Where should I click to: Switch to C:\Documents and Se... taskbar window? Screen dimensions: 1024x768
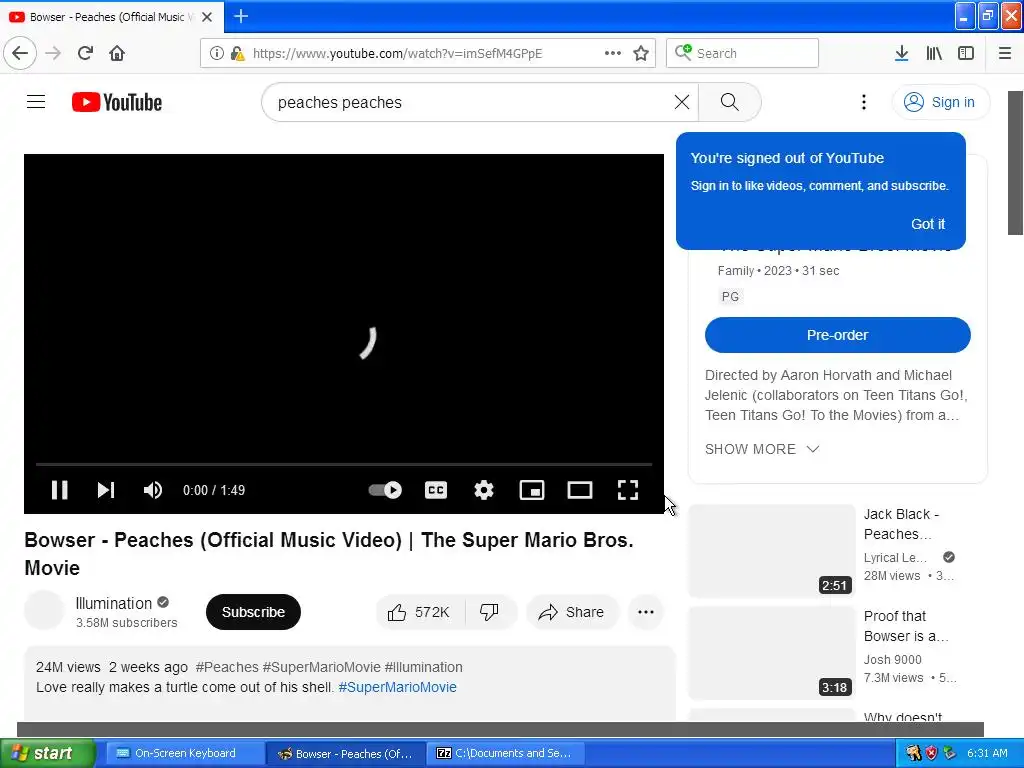point(504,753)
